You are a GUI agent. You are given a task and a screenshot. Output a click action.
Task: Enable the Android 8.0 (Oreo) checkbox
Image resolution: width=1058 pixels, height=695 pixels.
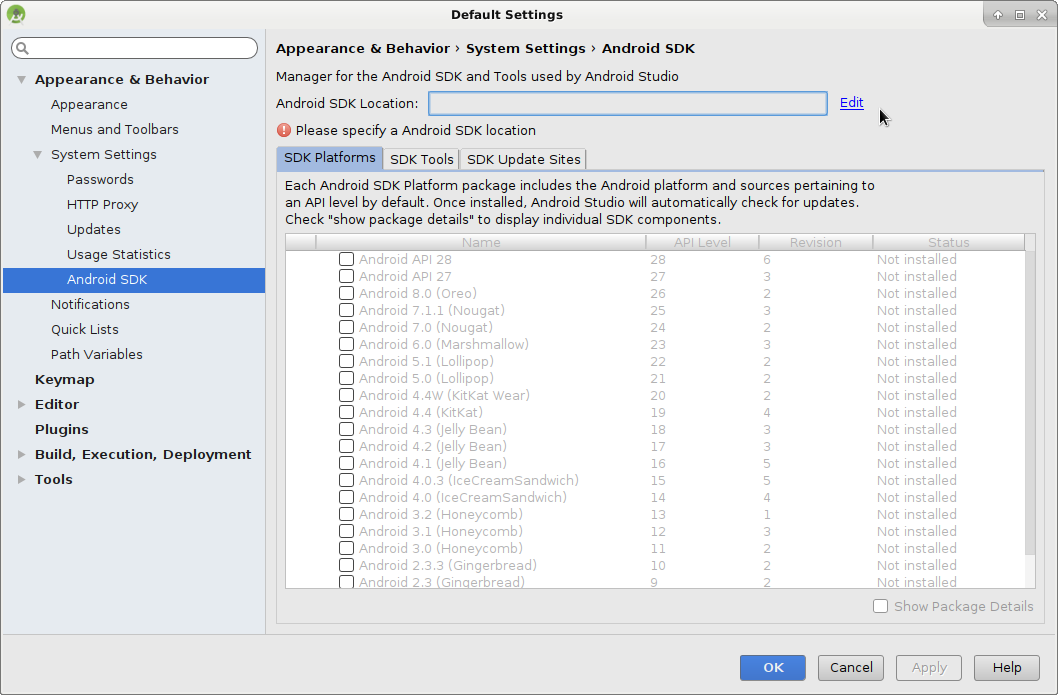(346, 294)
